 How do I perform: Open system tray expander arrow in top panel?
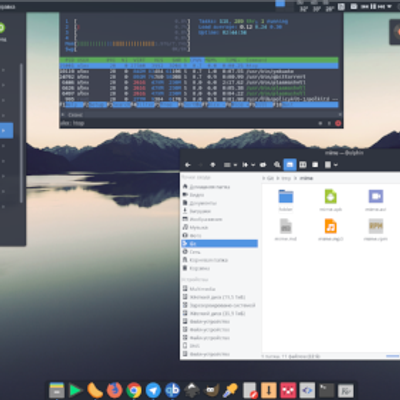[x=389, y=6]
